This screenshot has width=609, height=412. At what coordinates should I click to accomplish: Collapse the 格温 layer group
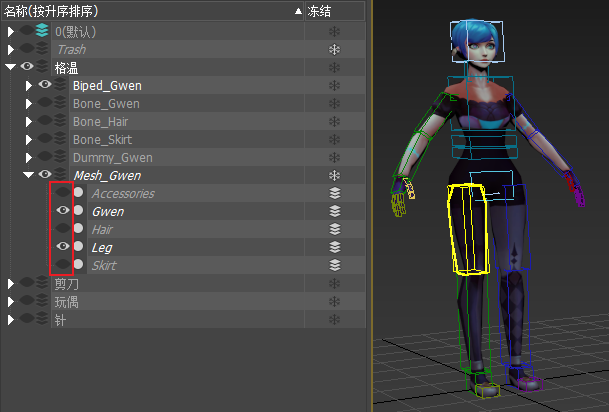[11, 67]
